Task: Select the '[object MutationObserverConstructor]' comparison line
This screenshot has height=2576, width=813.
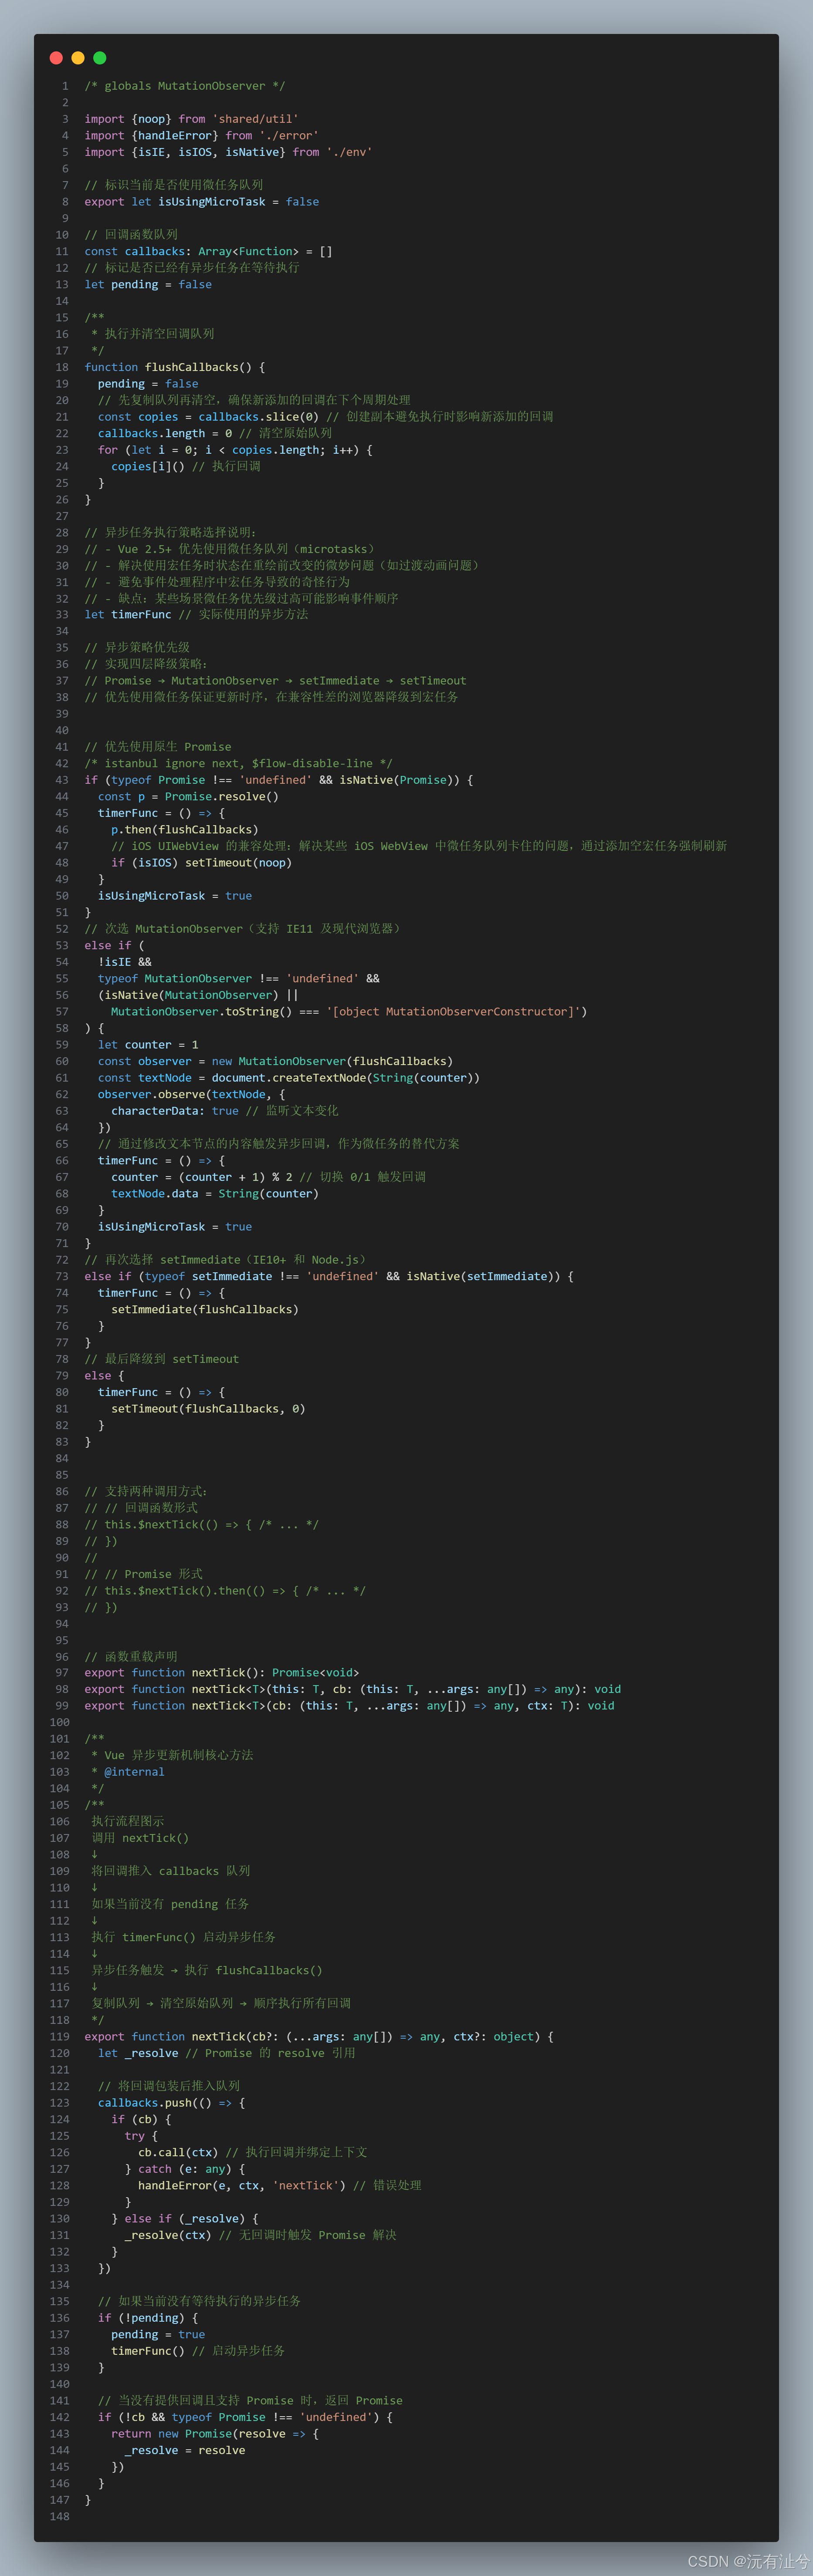Action: (x=349, y=1012)
